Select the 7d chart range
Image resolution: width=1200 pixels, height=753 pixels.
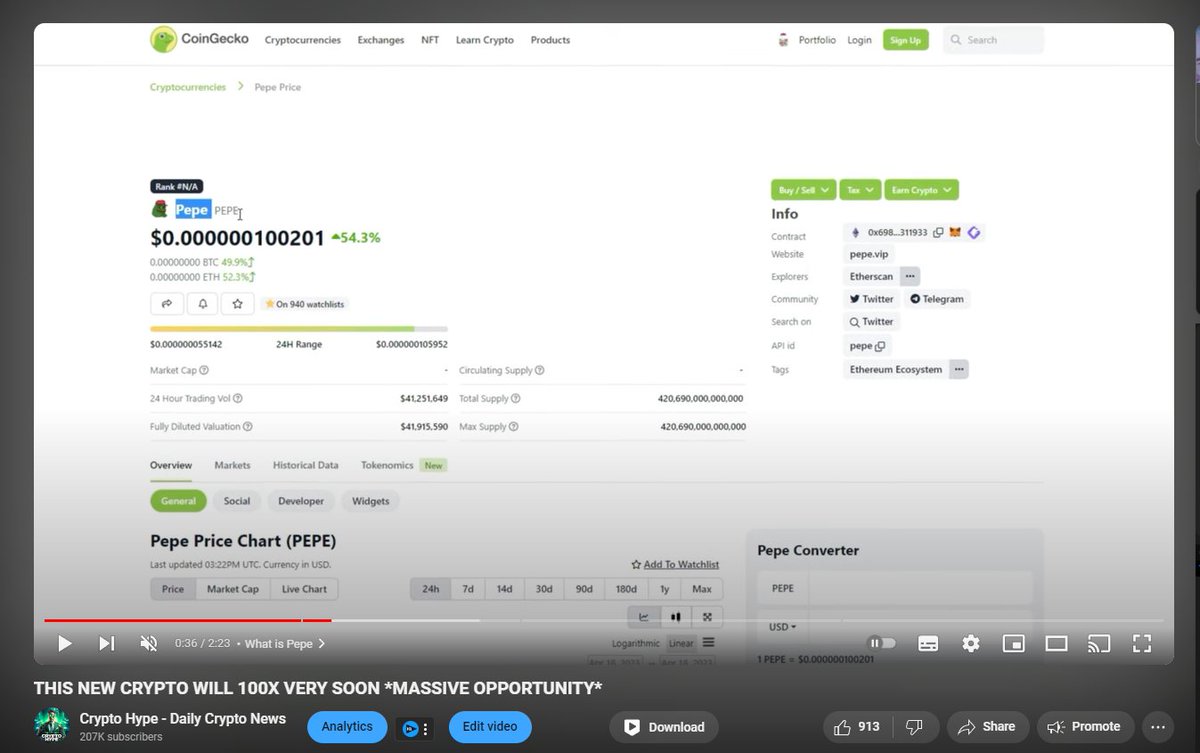tap(468, 589)
